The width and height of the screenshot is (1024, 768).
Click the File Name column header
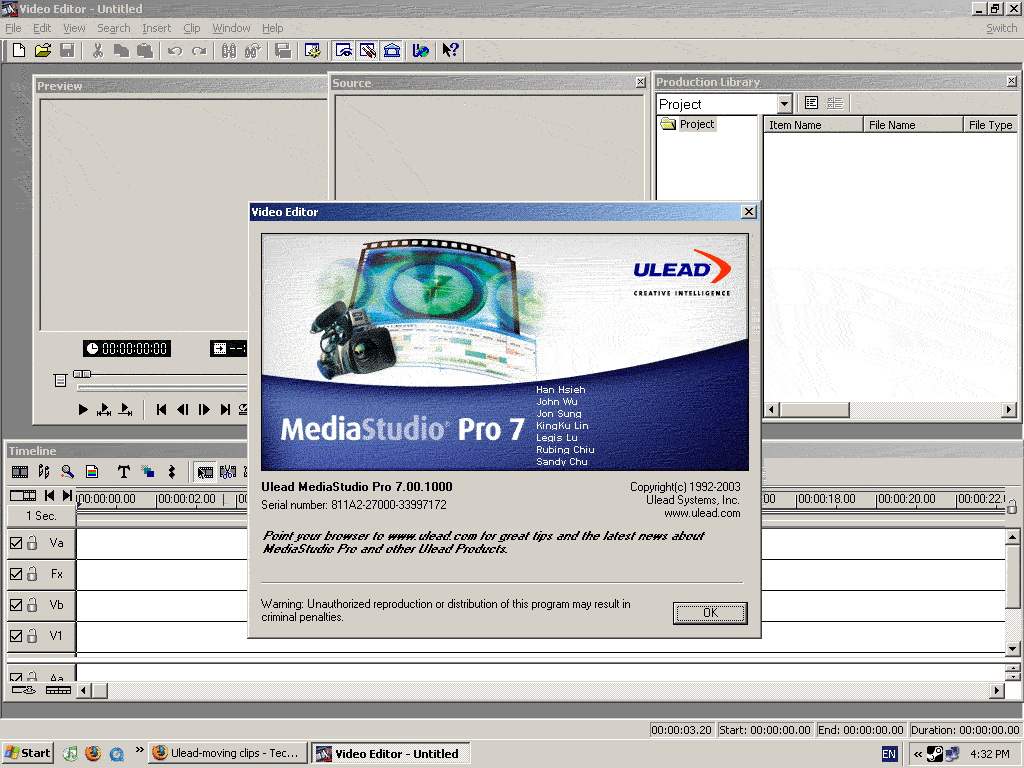click(x=913, y=125)
